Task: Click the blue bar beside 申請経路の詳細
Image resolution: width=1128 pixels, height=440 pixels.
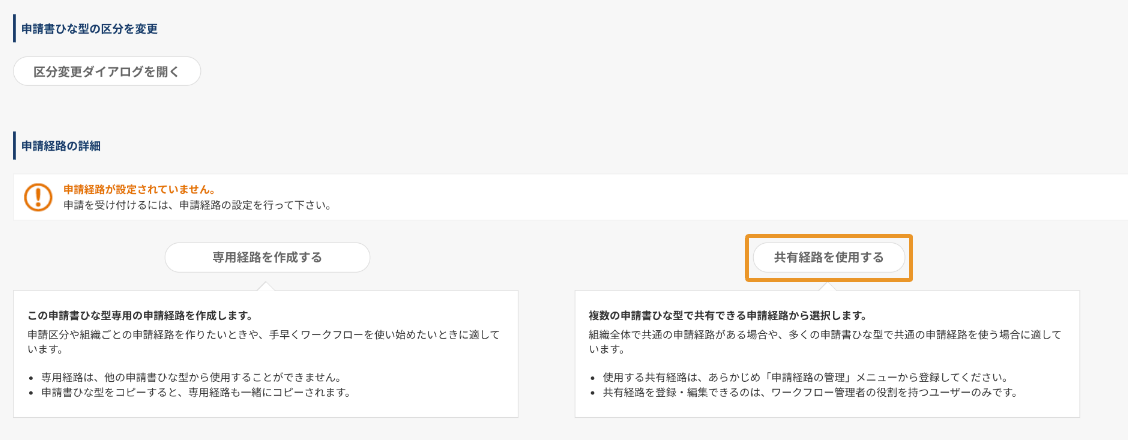Action: 14,145
